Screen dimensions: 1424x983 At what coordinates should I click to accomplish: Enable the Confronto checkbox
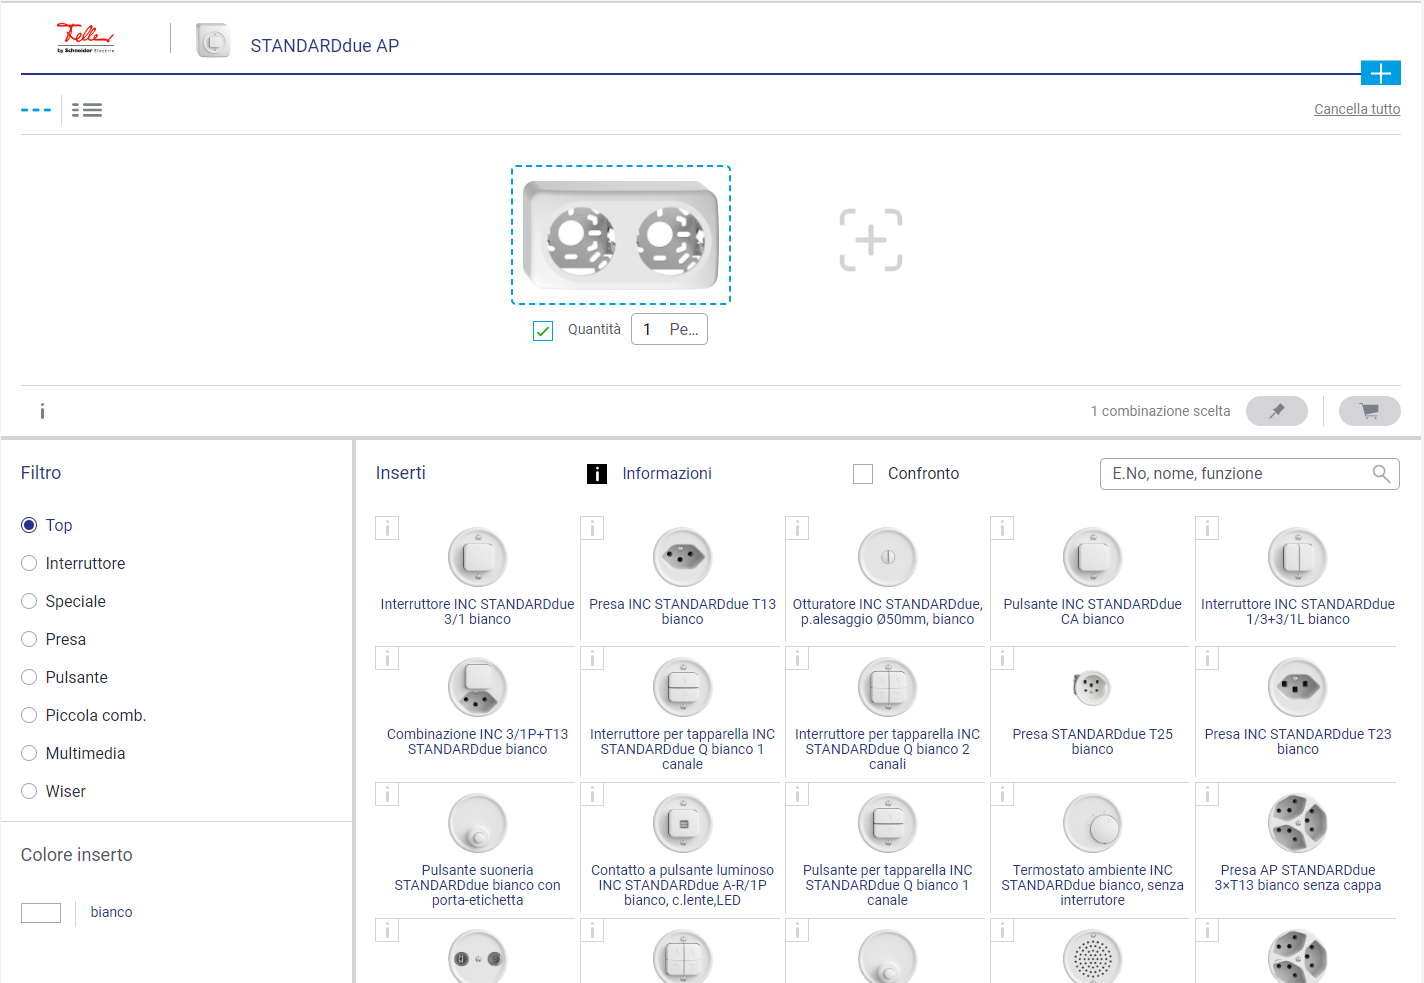point(863,474)
